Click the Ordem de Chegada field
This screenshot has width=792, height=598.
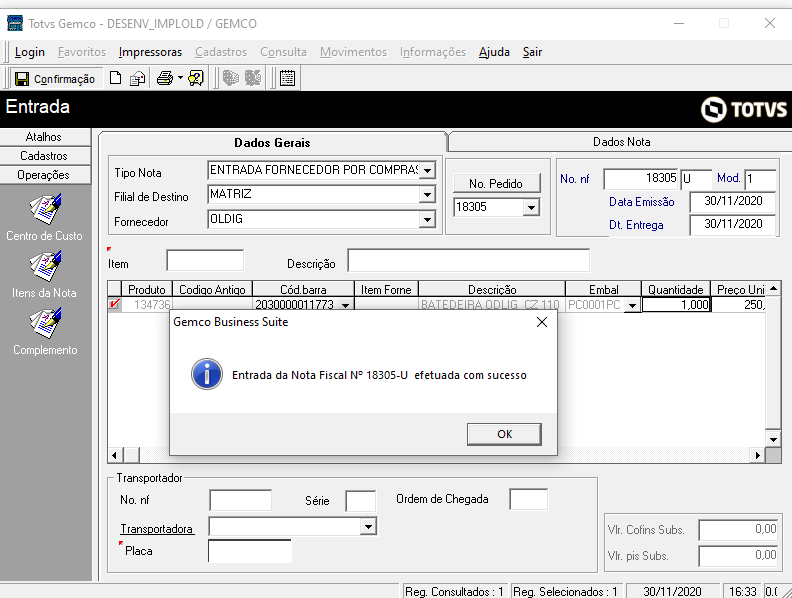pos(529,499)
